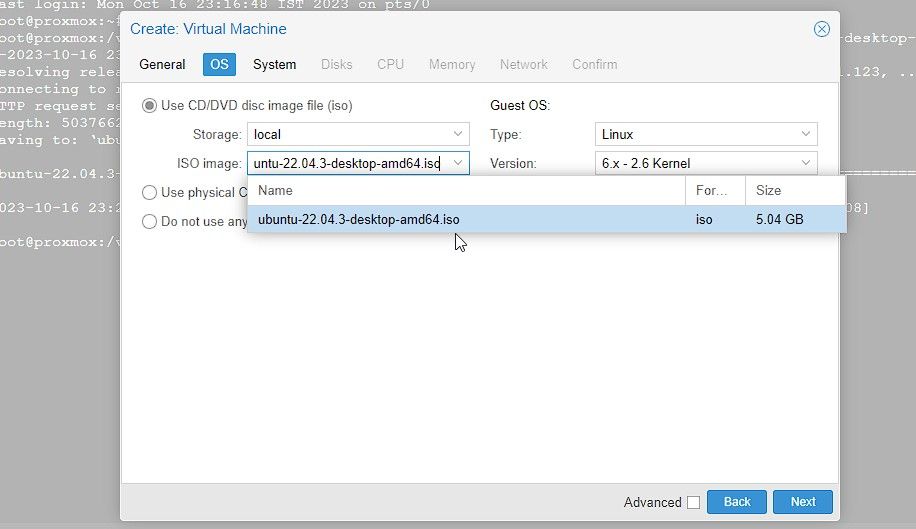Go back with the Back button
This screenshot has width=916, height=529.
737,502
